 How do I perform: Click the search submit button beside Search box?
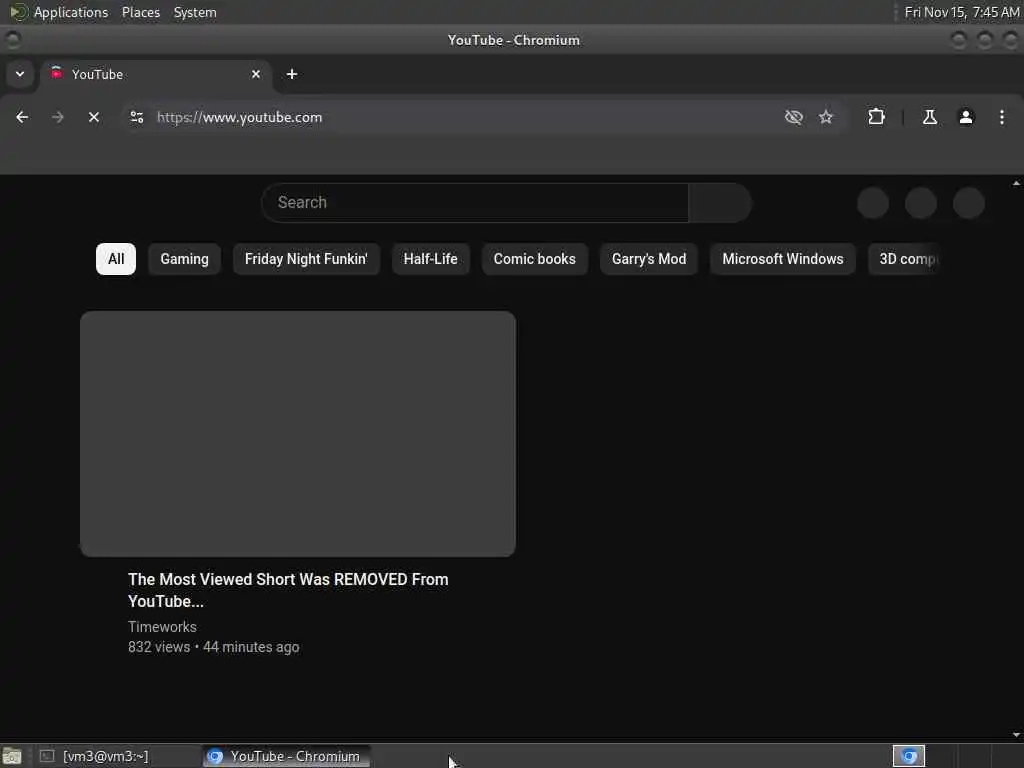(720, 202)
